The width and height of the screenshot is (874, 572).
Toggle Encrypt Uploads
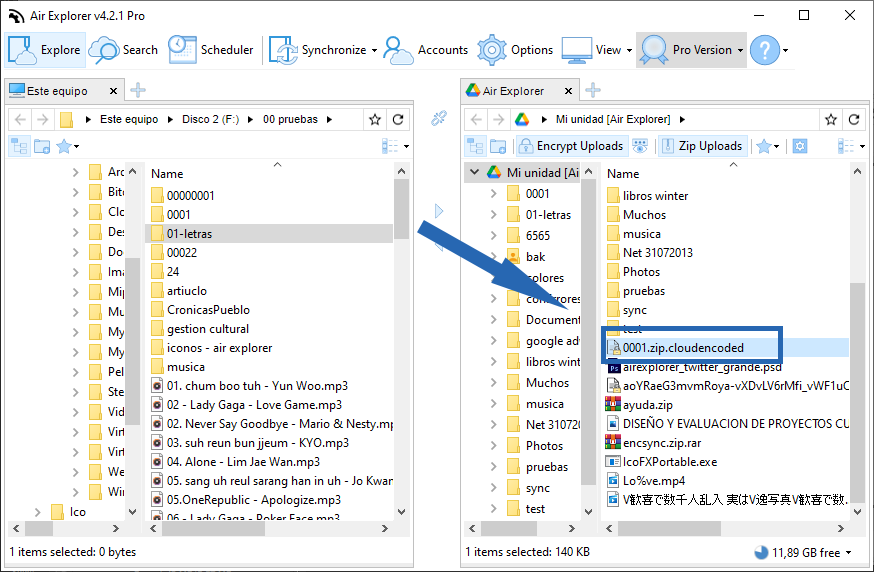[571, 146]
